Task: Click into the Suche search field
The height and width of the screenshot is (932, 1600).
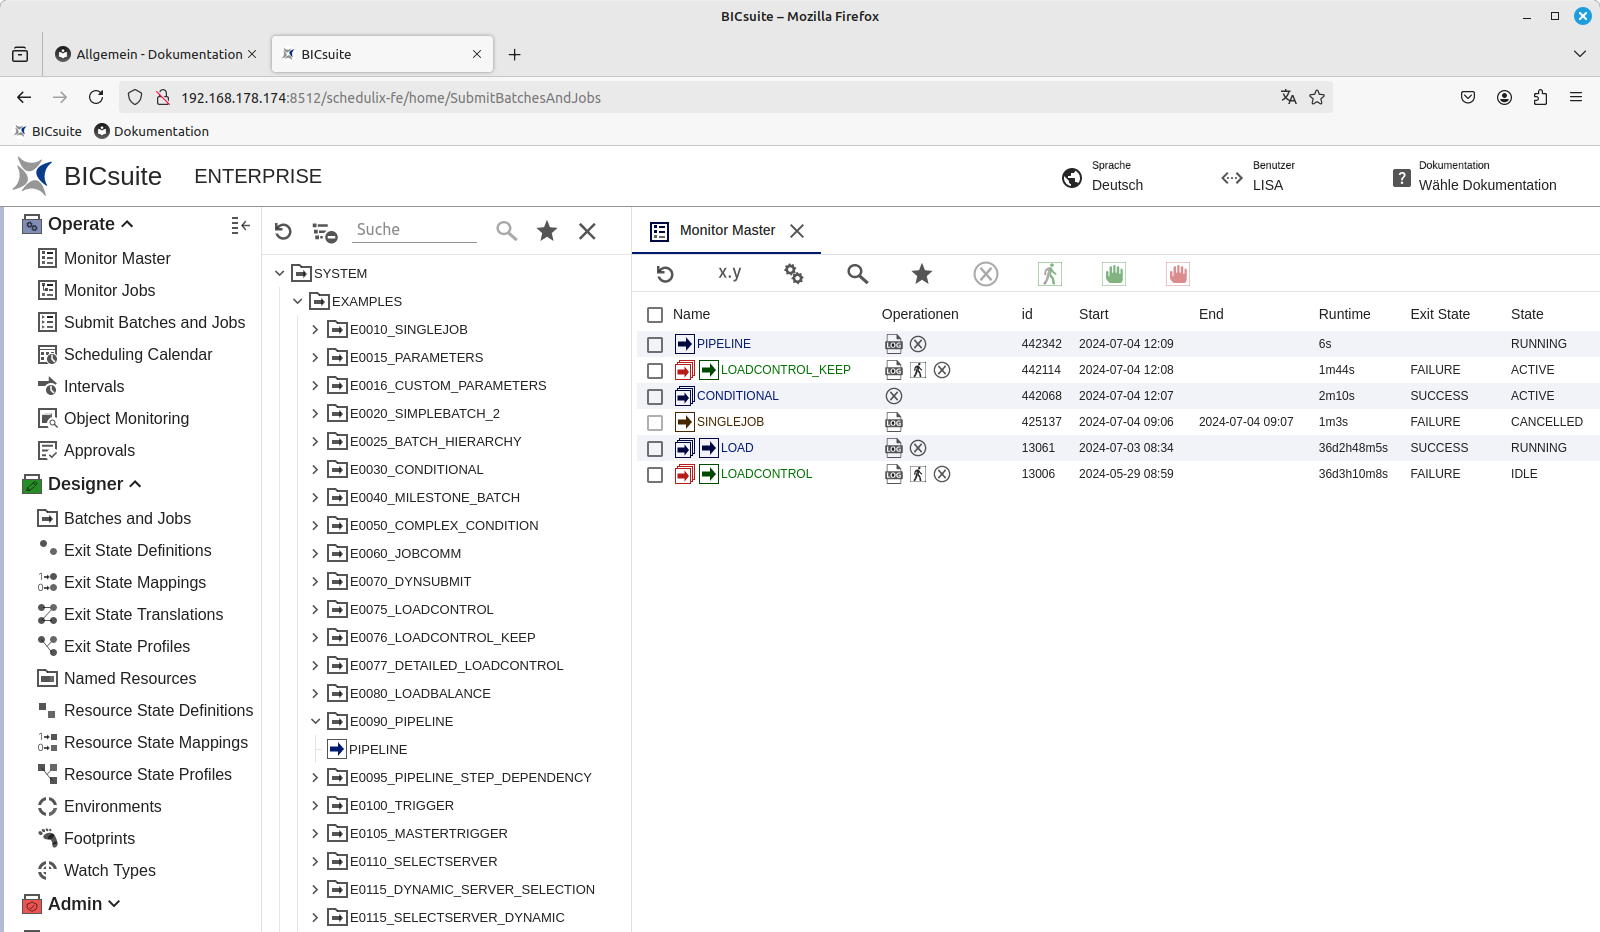Action: 415,230
